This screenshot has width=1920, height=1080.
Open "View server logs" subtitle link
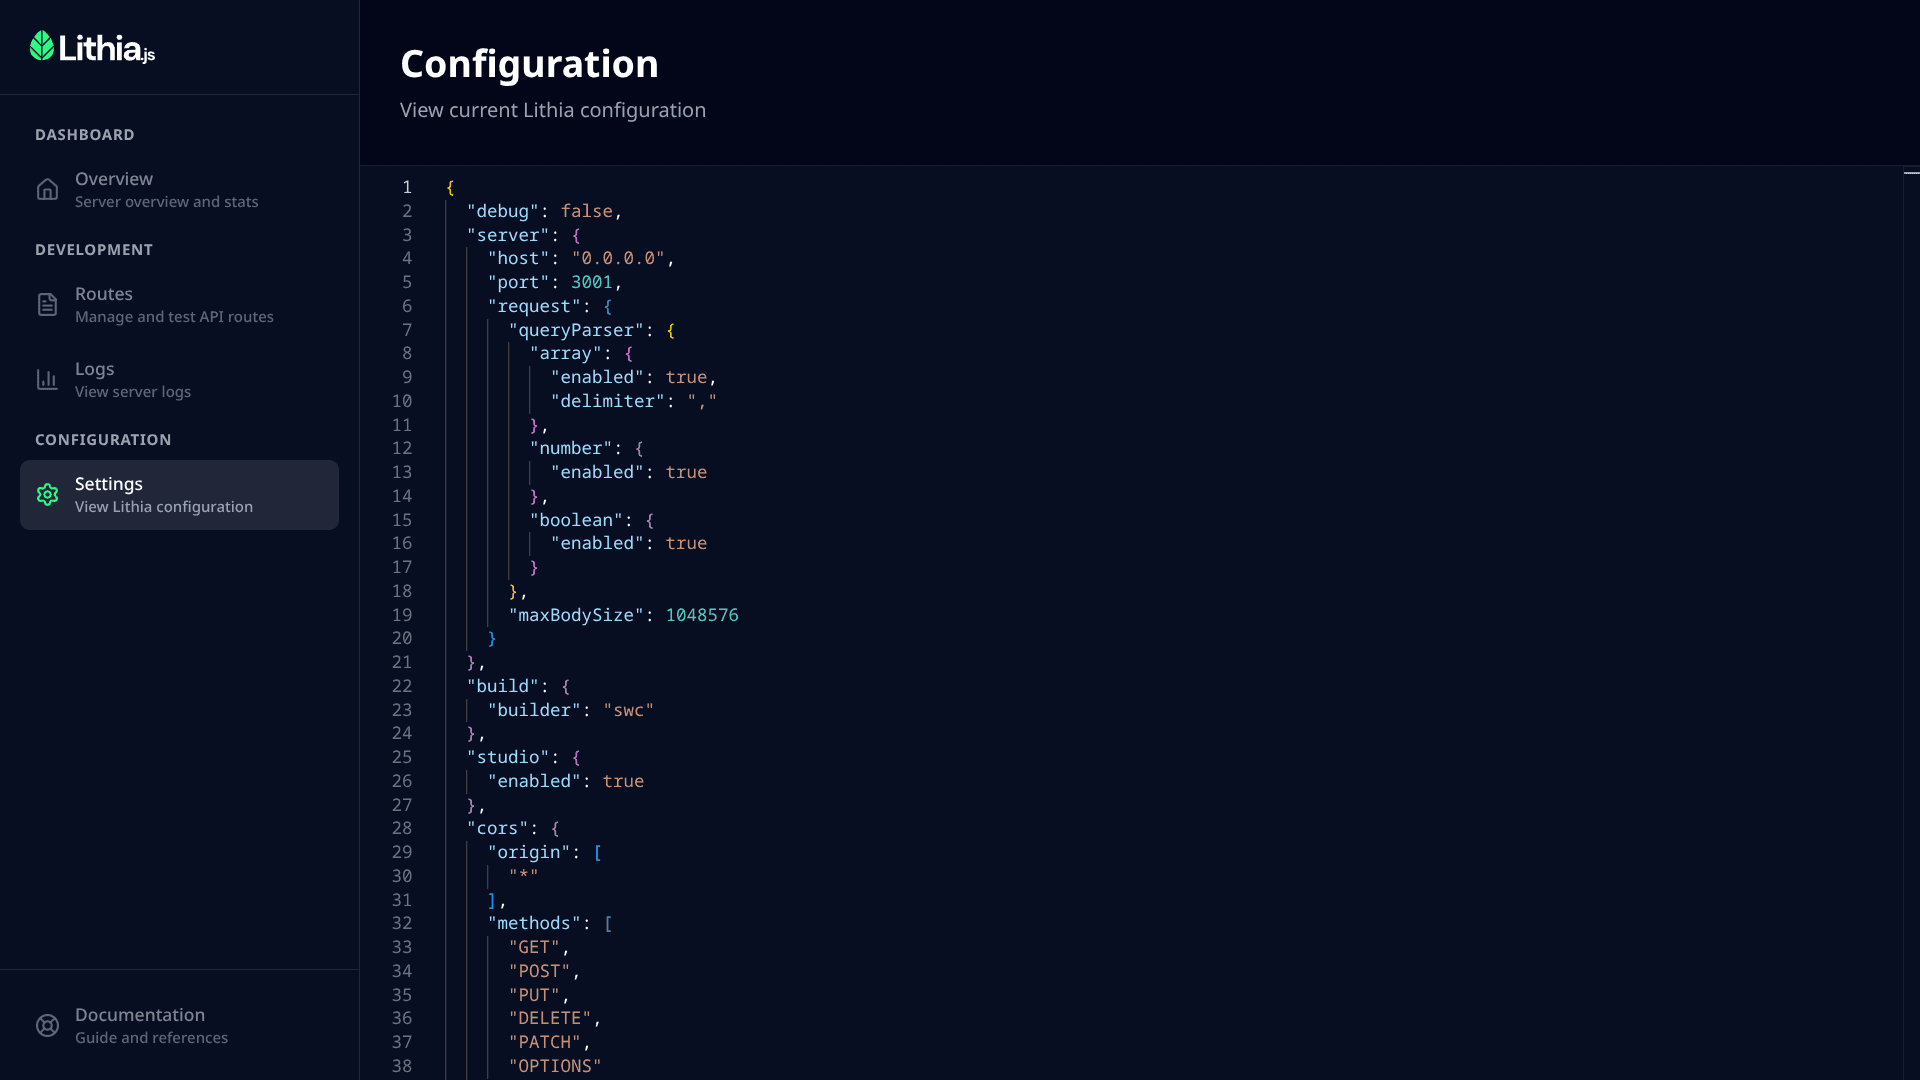click(x=133, y=392)
